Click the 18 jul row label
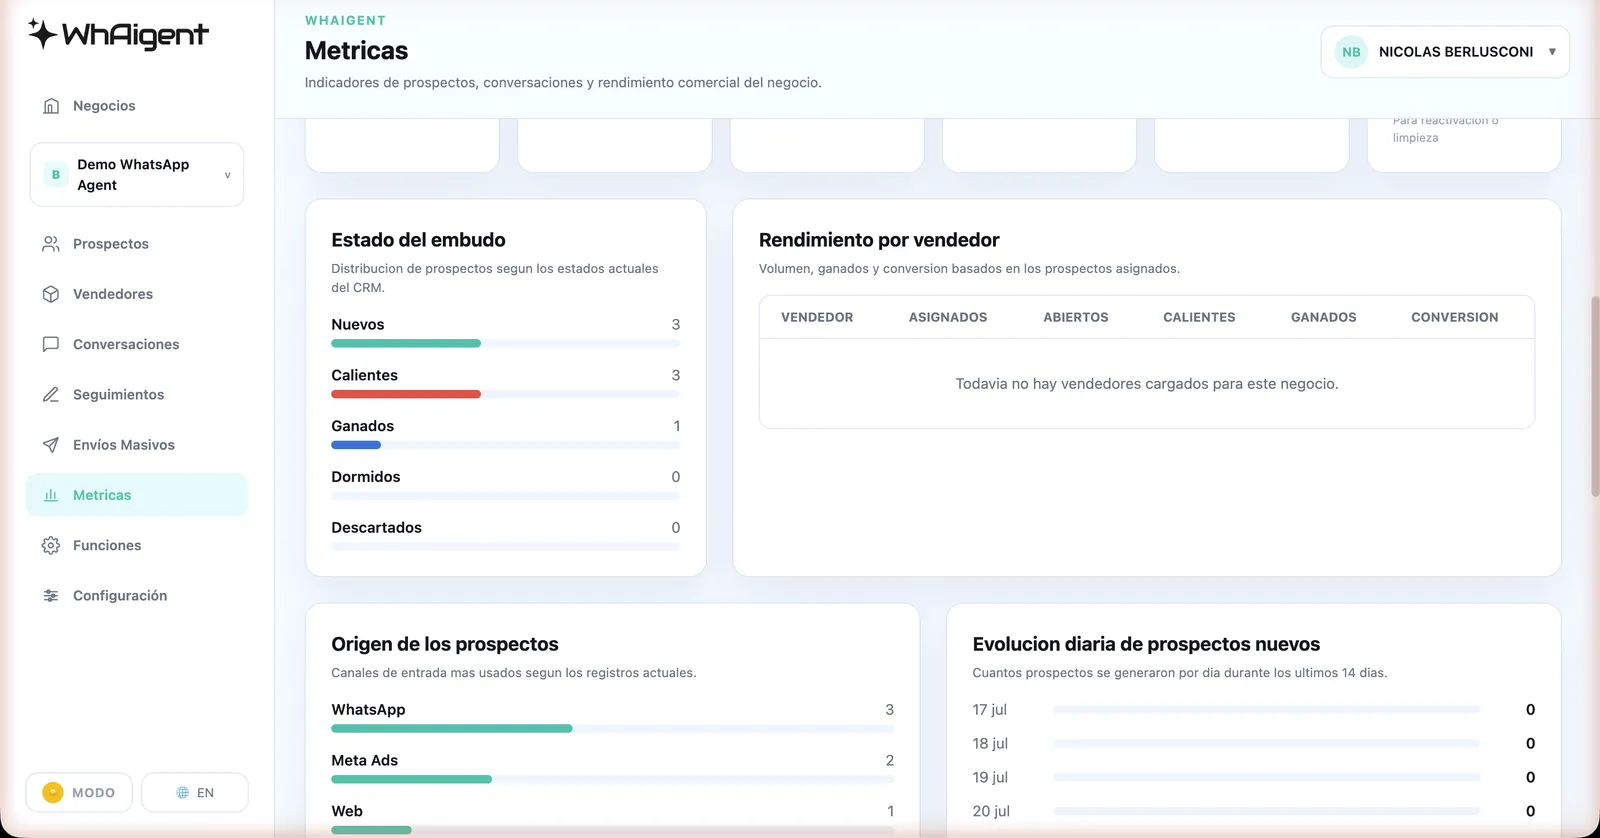 990,744
